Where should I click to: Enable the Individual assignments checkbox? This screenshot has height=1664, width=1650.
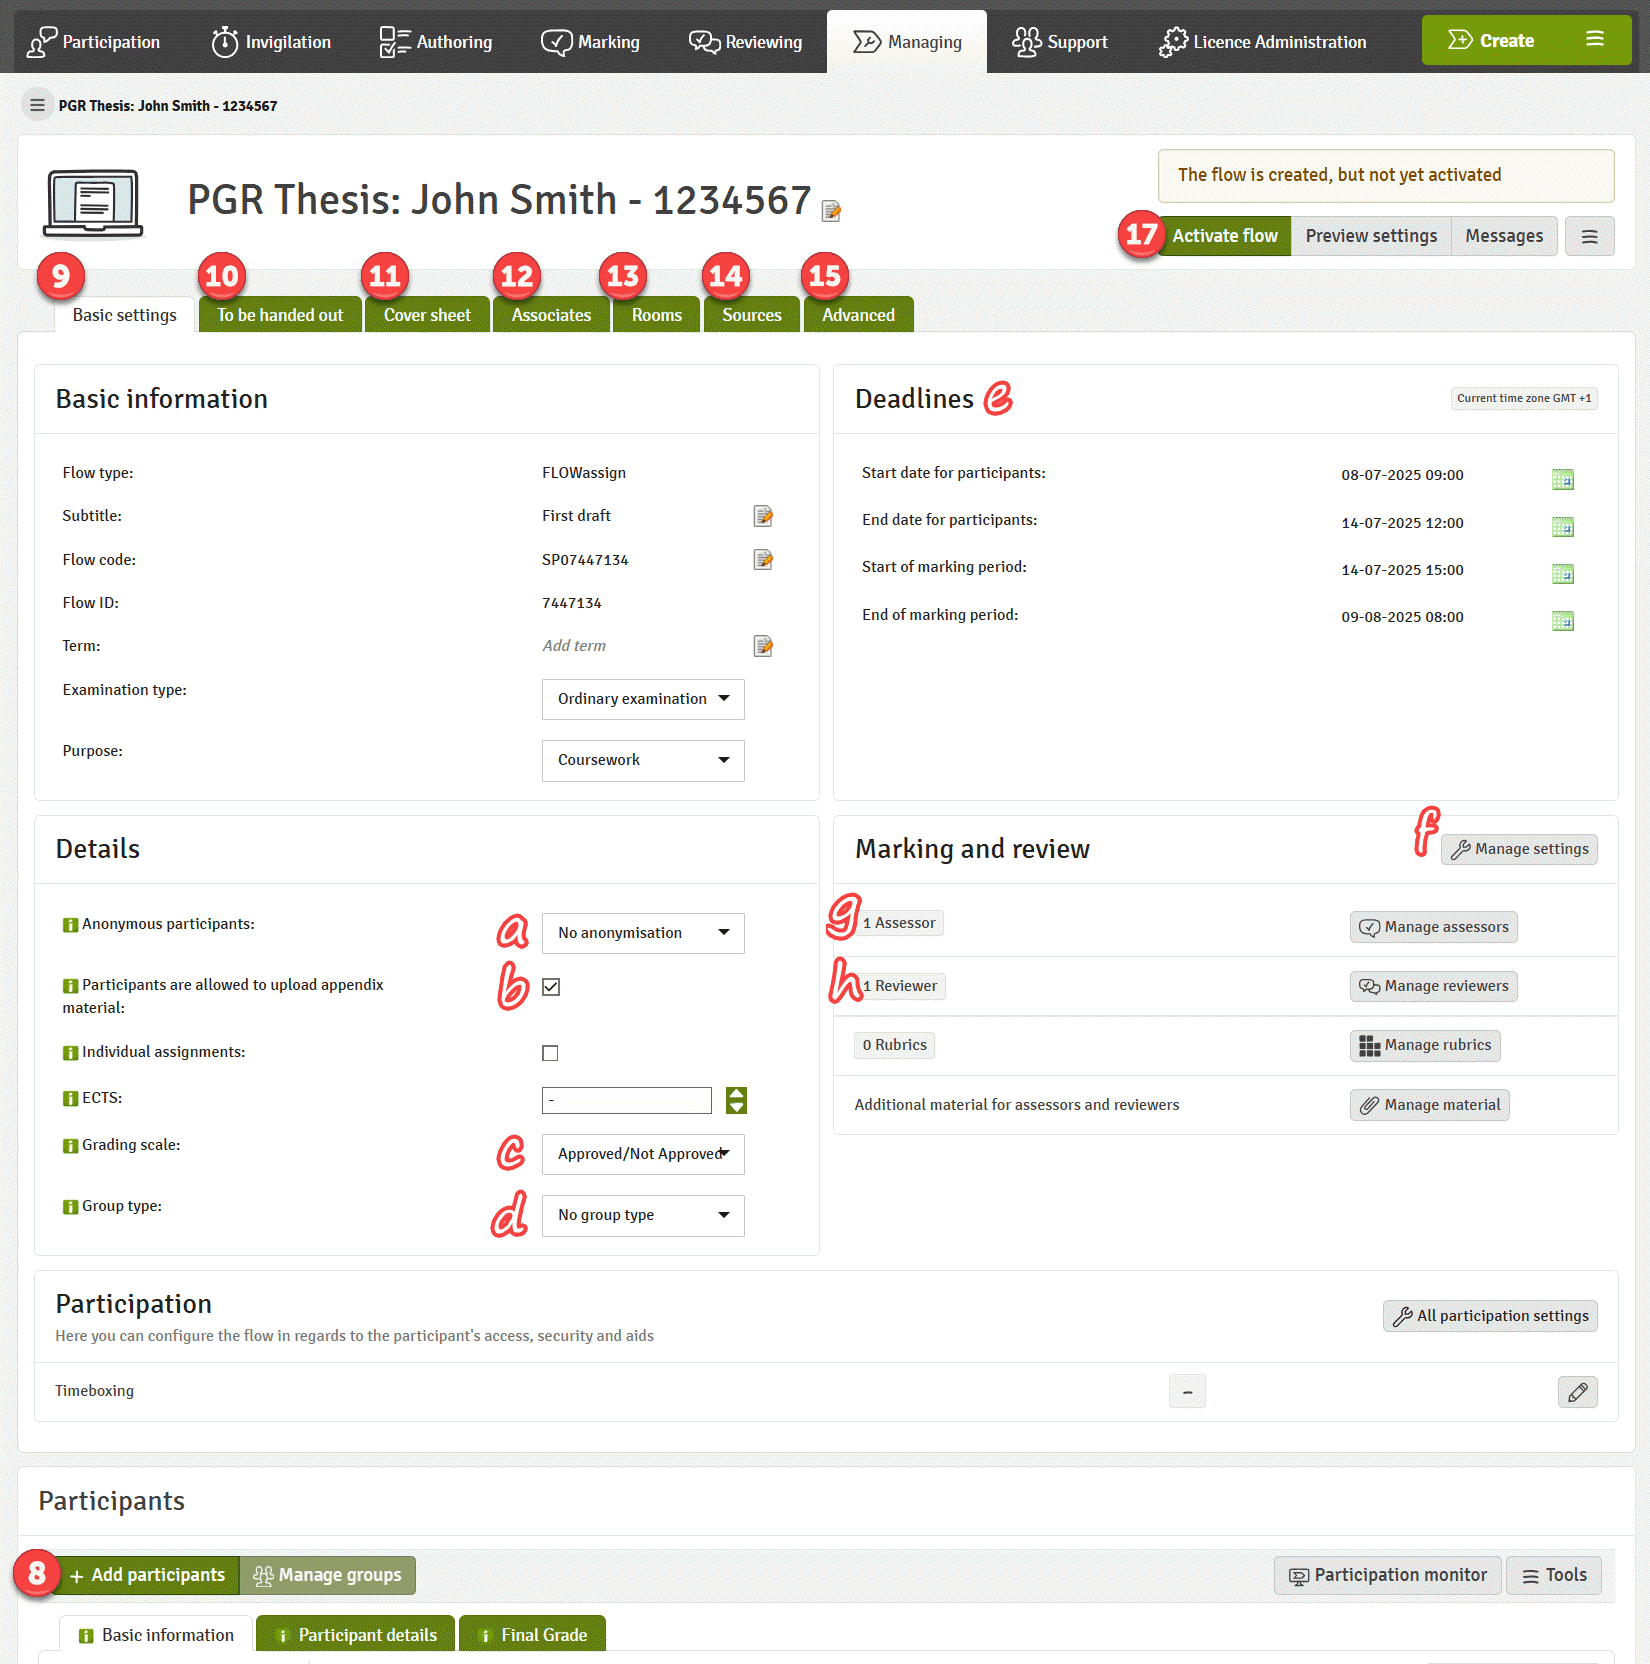click(x=550, y=1053)
